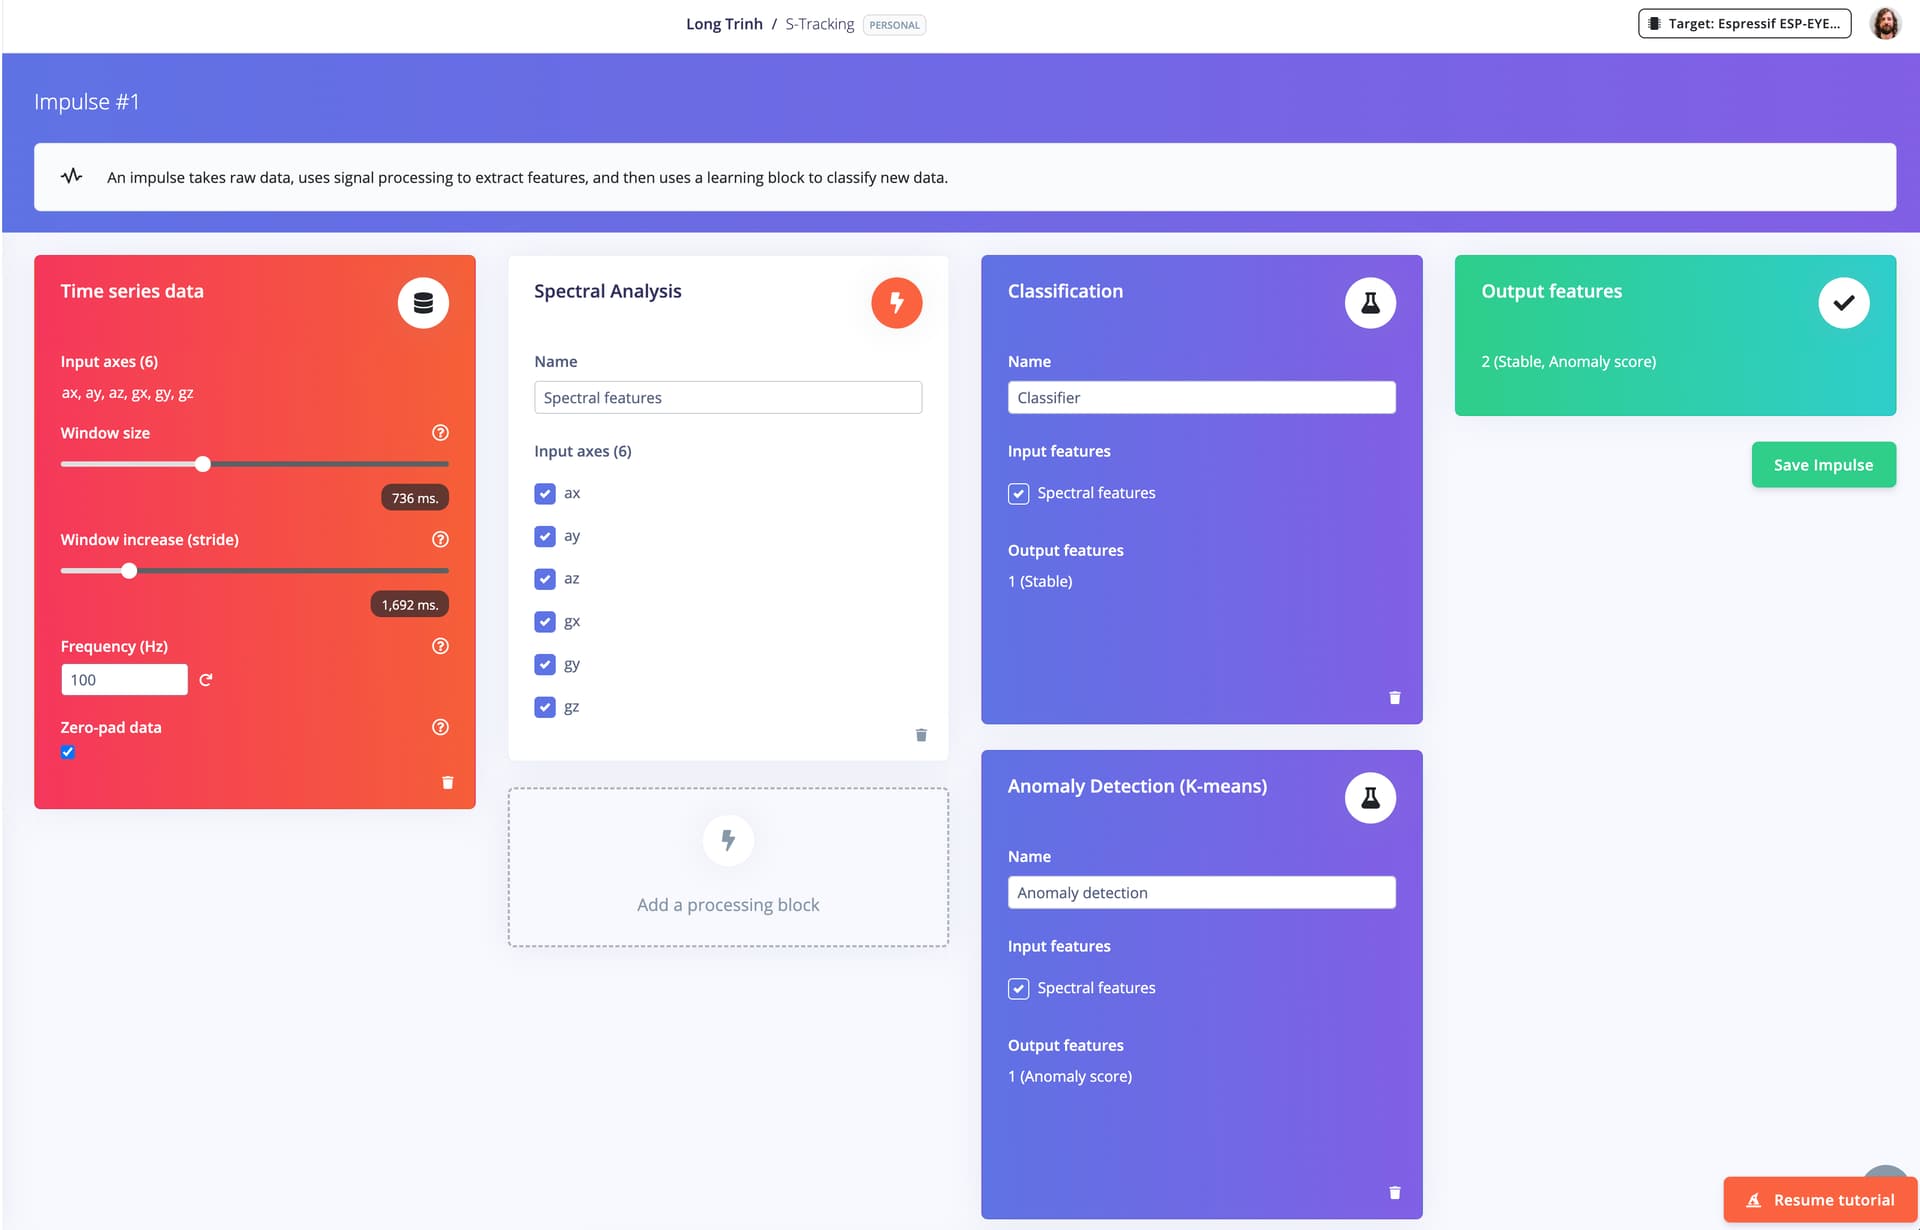Image resolution: width=1920 pixels, height=1230 pixels.
Task: Click the Frequency value input field
Action: pyautogui.click(x=124, y=680)
